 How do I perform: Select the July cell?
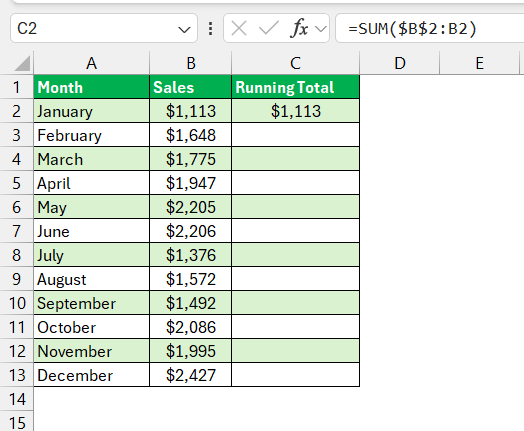pyautogui.click(x=91, y=255)
